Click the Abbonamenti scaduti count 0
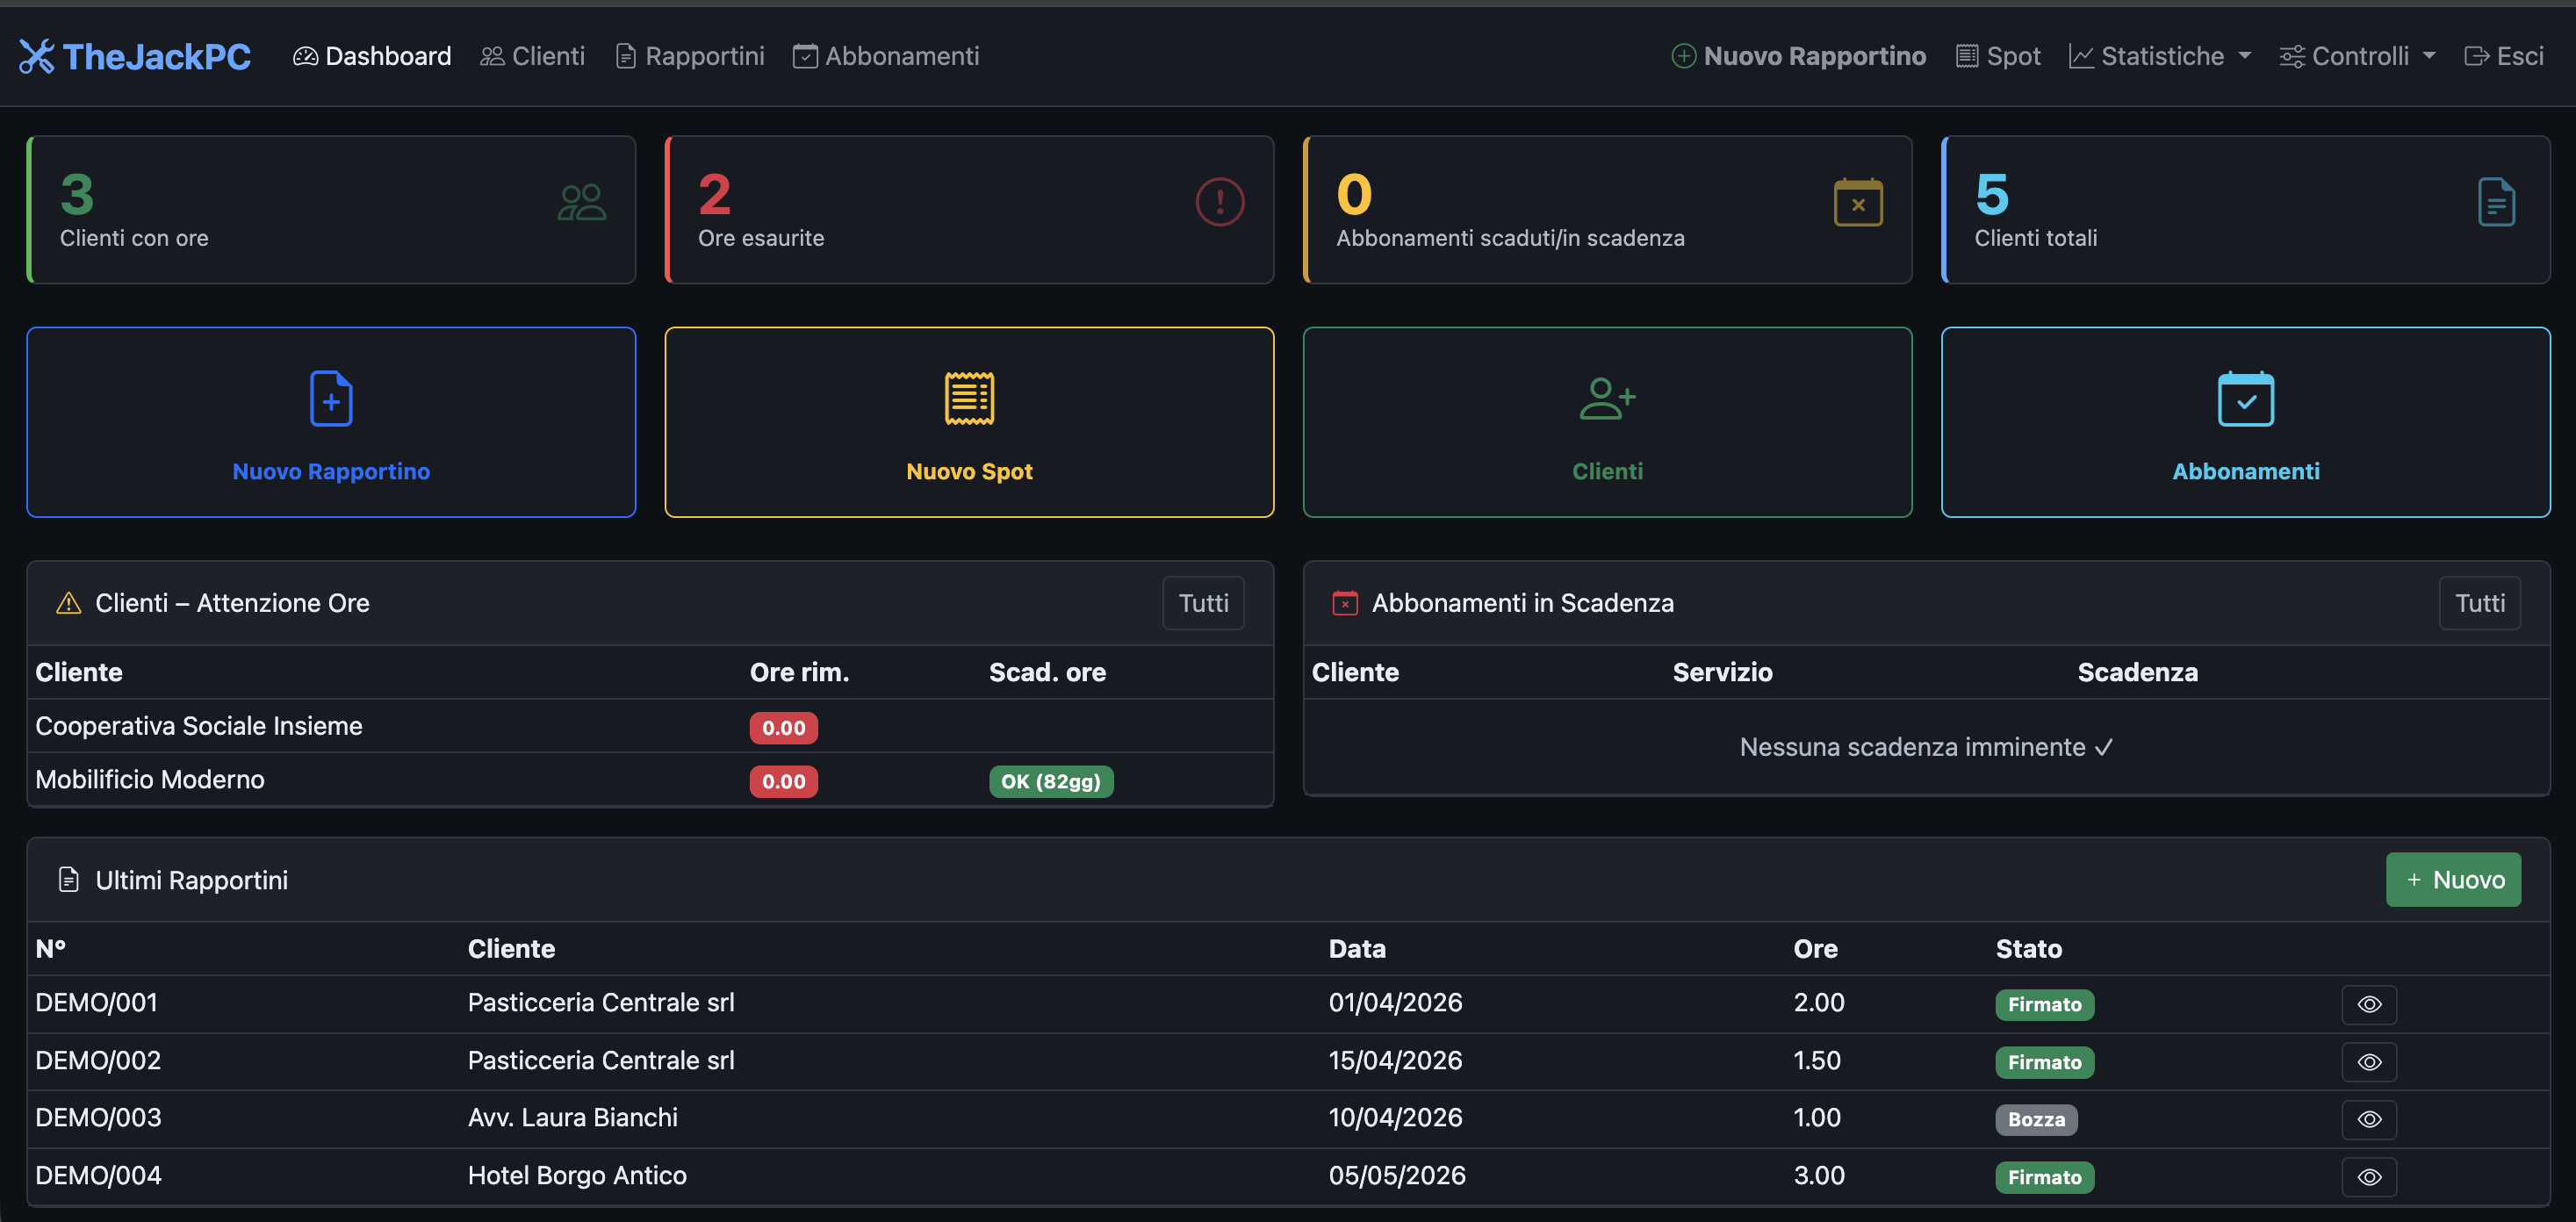 tap(1354, 194)
